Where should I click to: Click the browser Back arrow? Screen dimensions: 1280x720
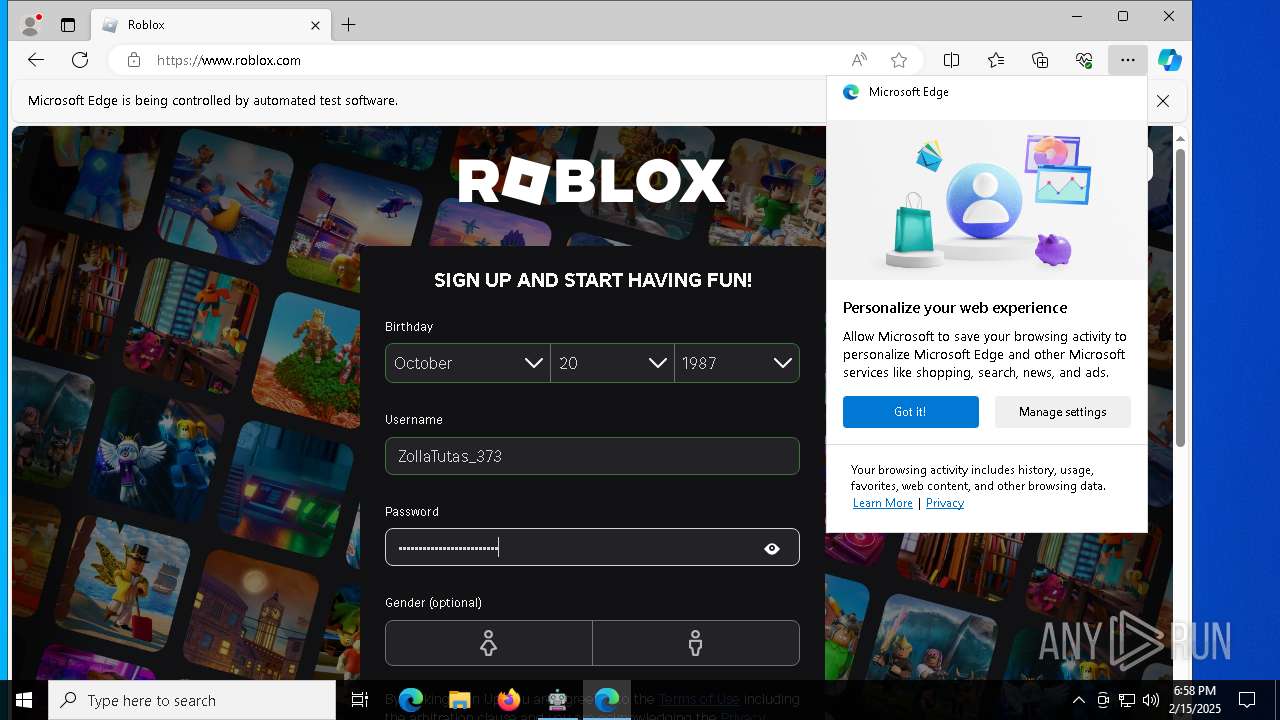tap(36, 60)
